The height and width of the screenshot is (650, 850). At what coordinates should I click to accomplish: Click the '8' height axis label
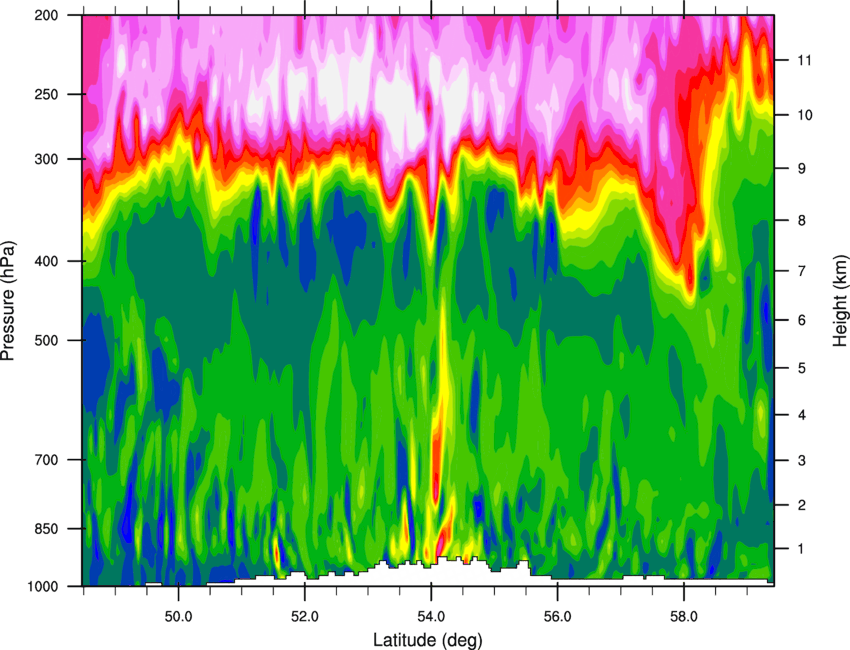(802, 221)
